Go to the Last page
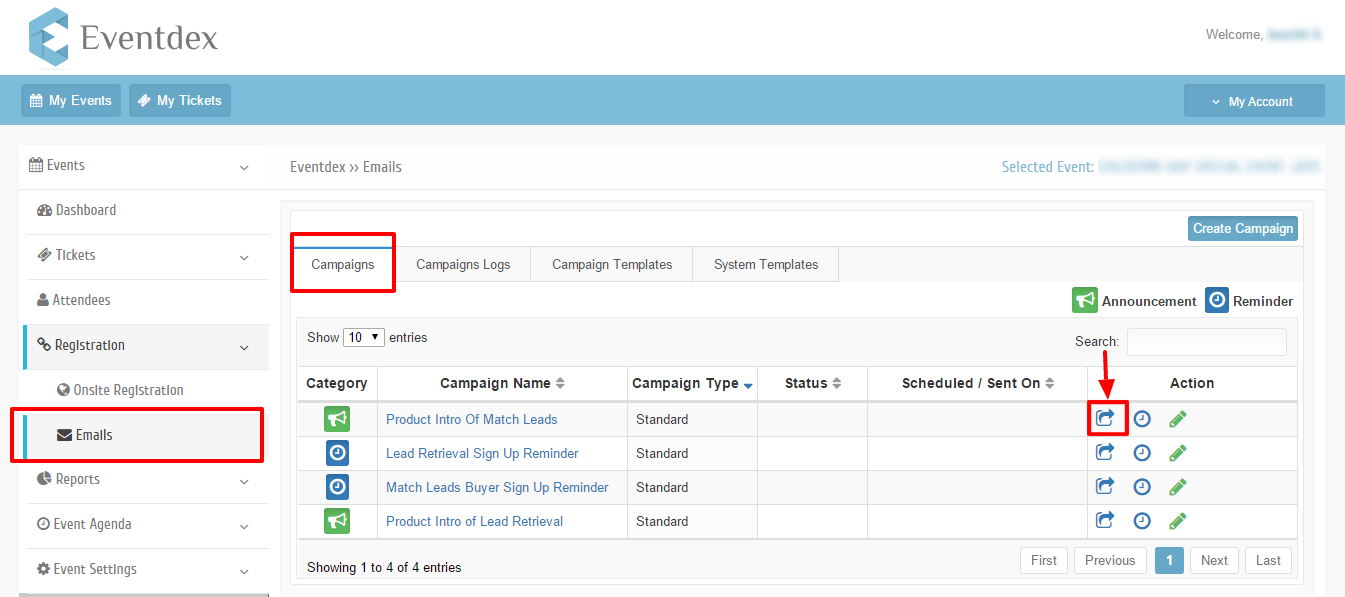Screen dimensions: 1345x597 pyautogui.click(x=1268, y=560)
